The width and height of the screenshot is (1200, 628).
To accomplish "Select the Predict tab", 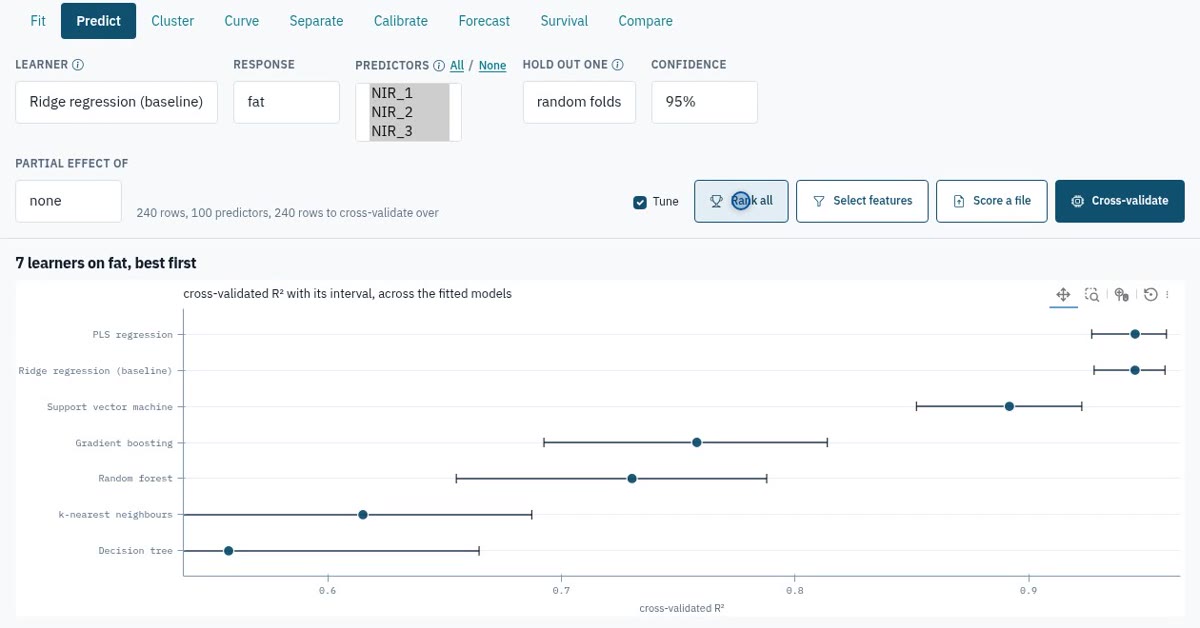I will [x=98, y=21].
